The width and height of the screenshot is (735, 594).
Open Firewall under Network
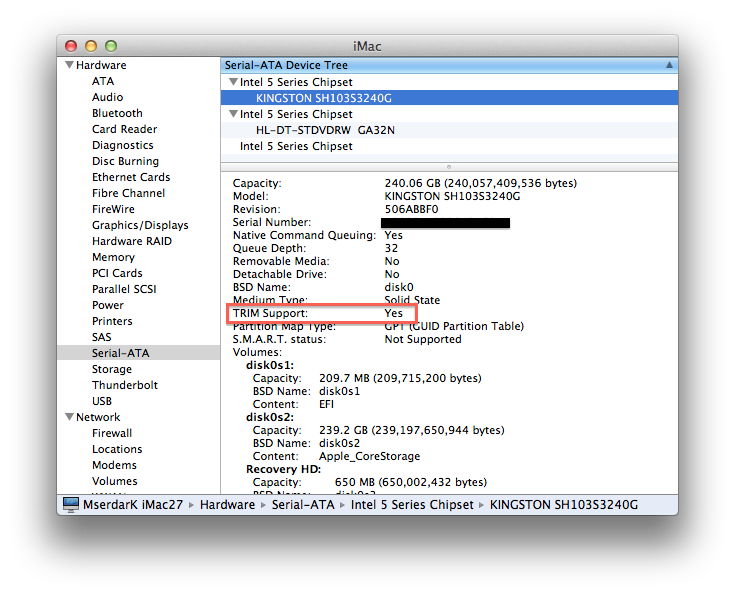coord(112,433)
